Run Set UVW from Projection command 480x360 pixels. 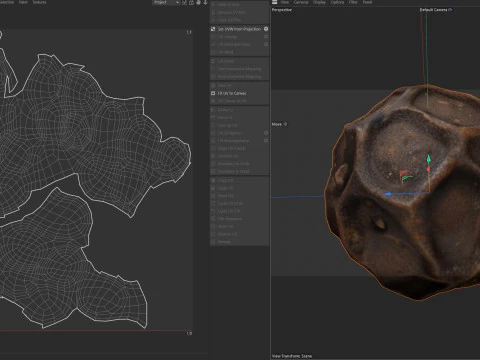239,29
